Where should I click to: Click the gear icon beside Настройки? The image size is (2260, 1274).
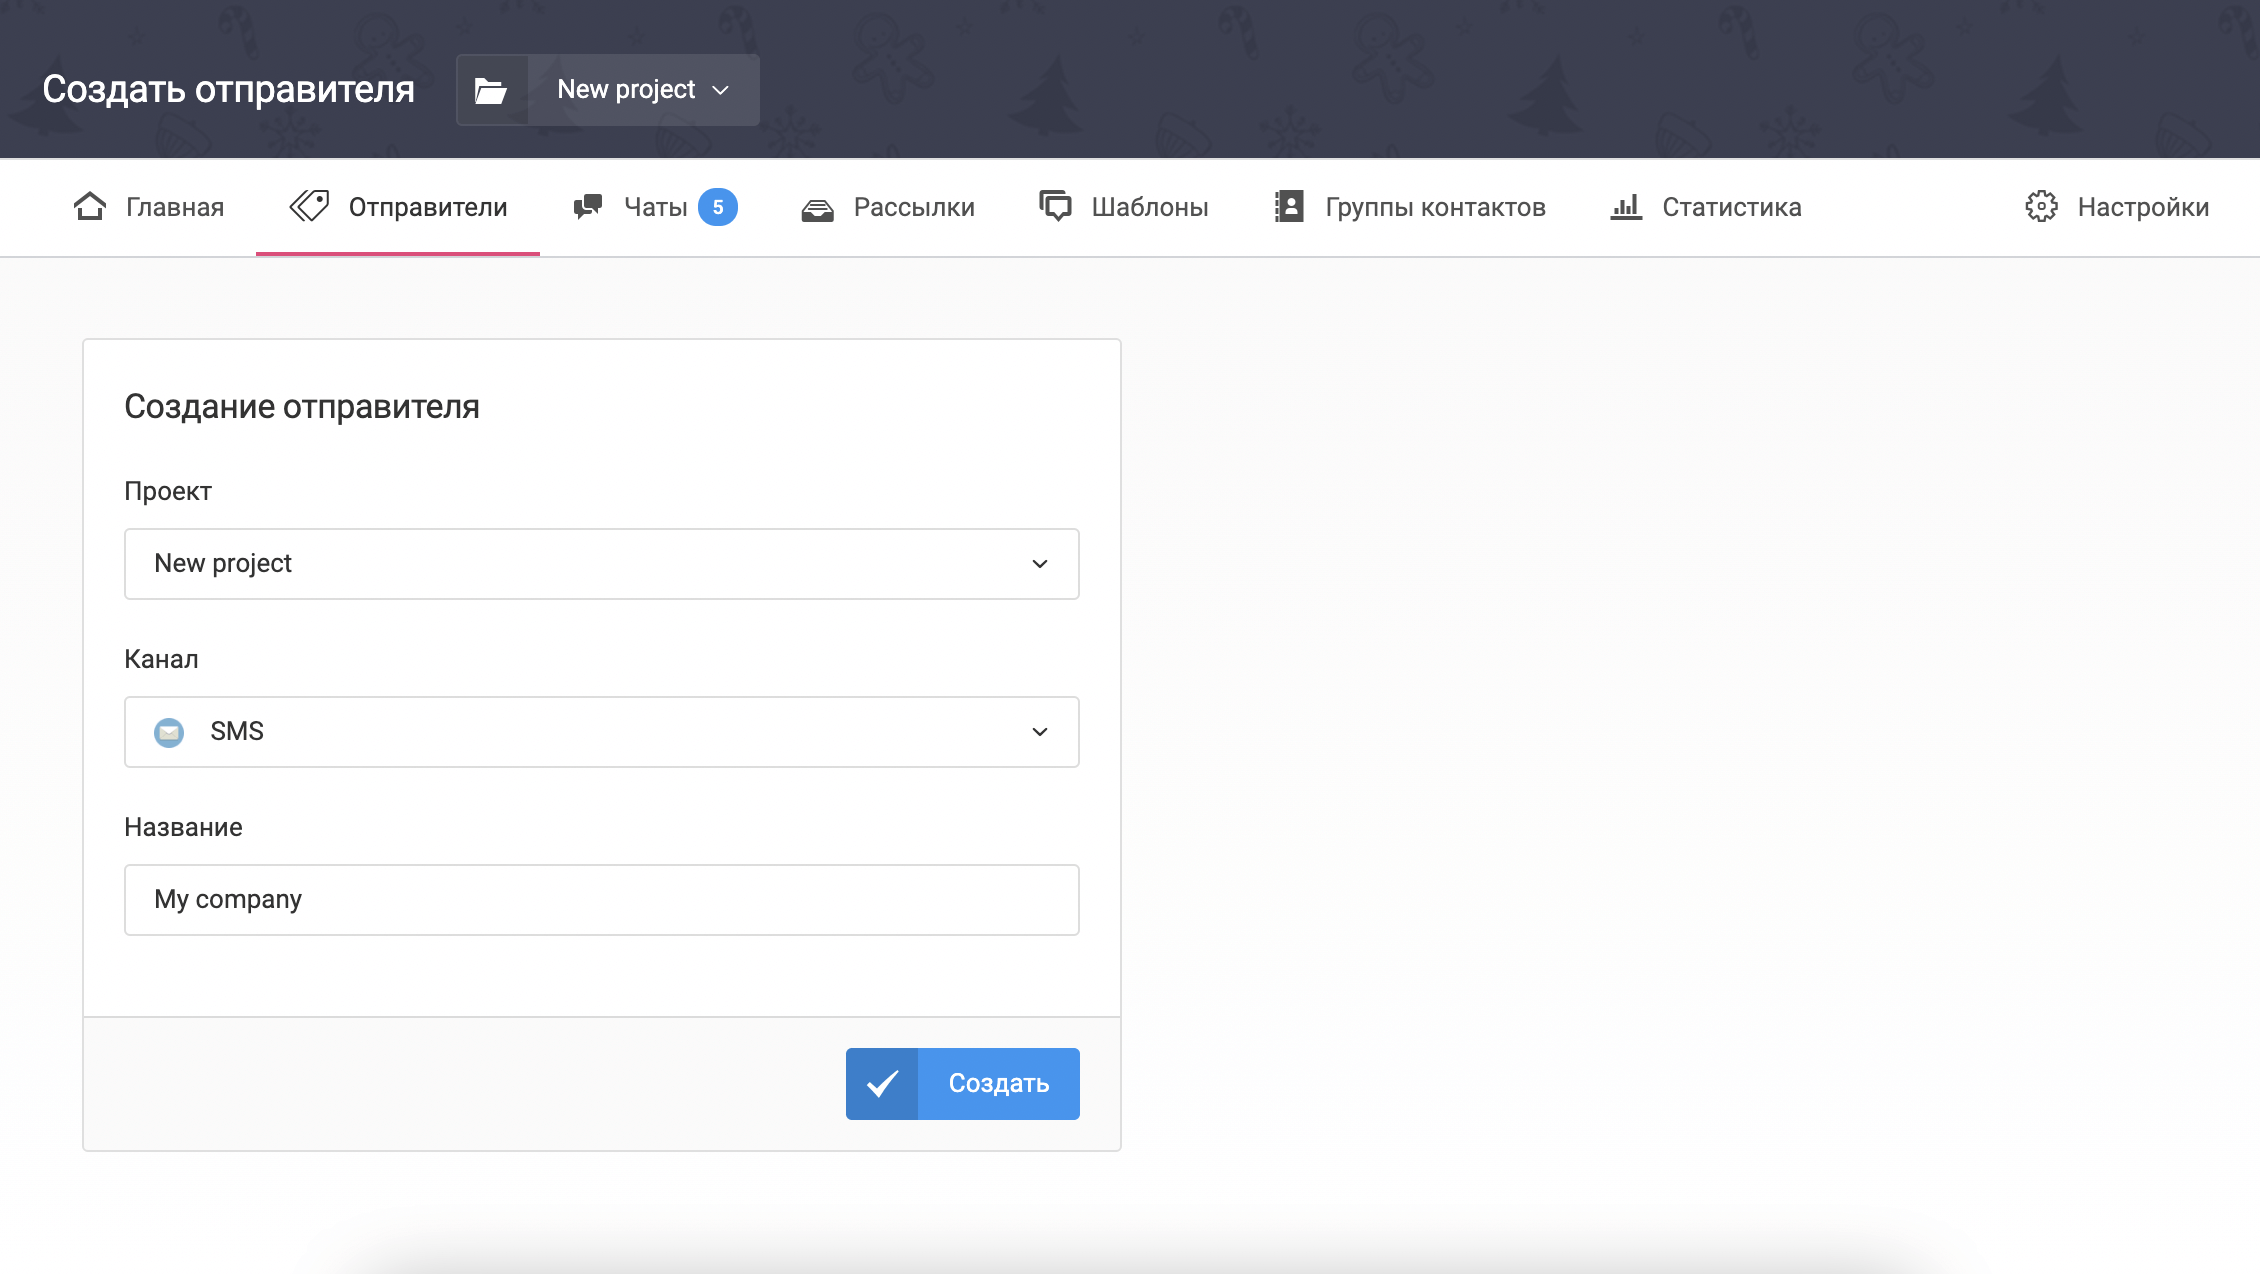coord(2041,206)
